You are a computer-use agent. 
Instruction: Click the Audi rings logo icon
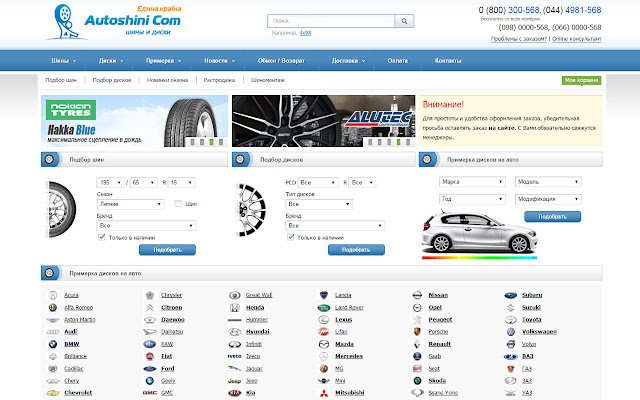pos(53,332)
